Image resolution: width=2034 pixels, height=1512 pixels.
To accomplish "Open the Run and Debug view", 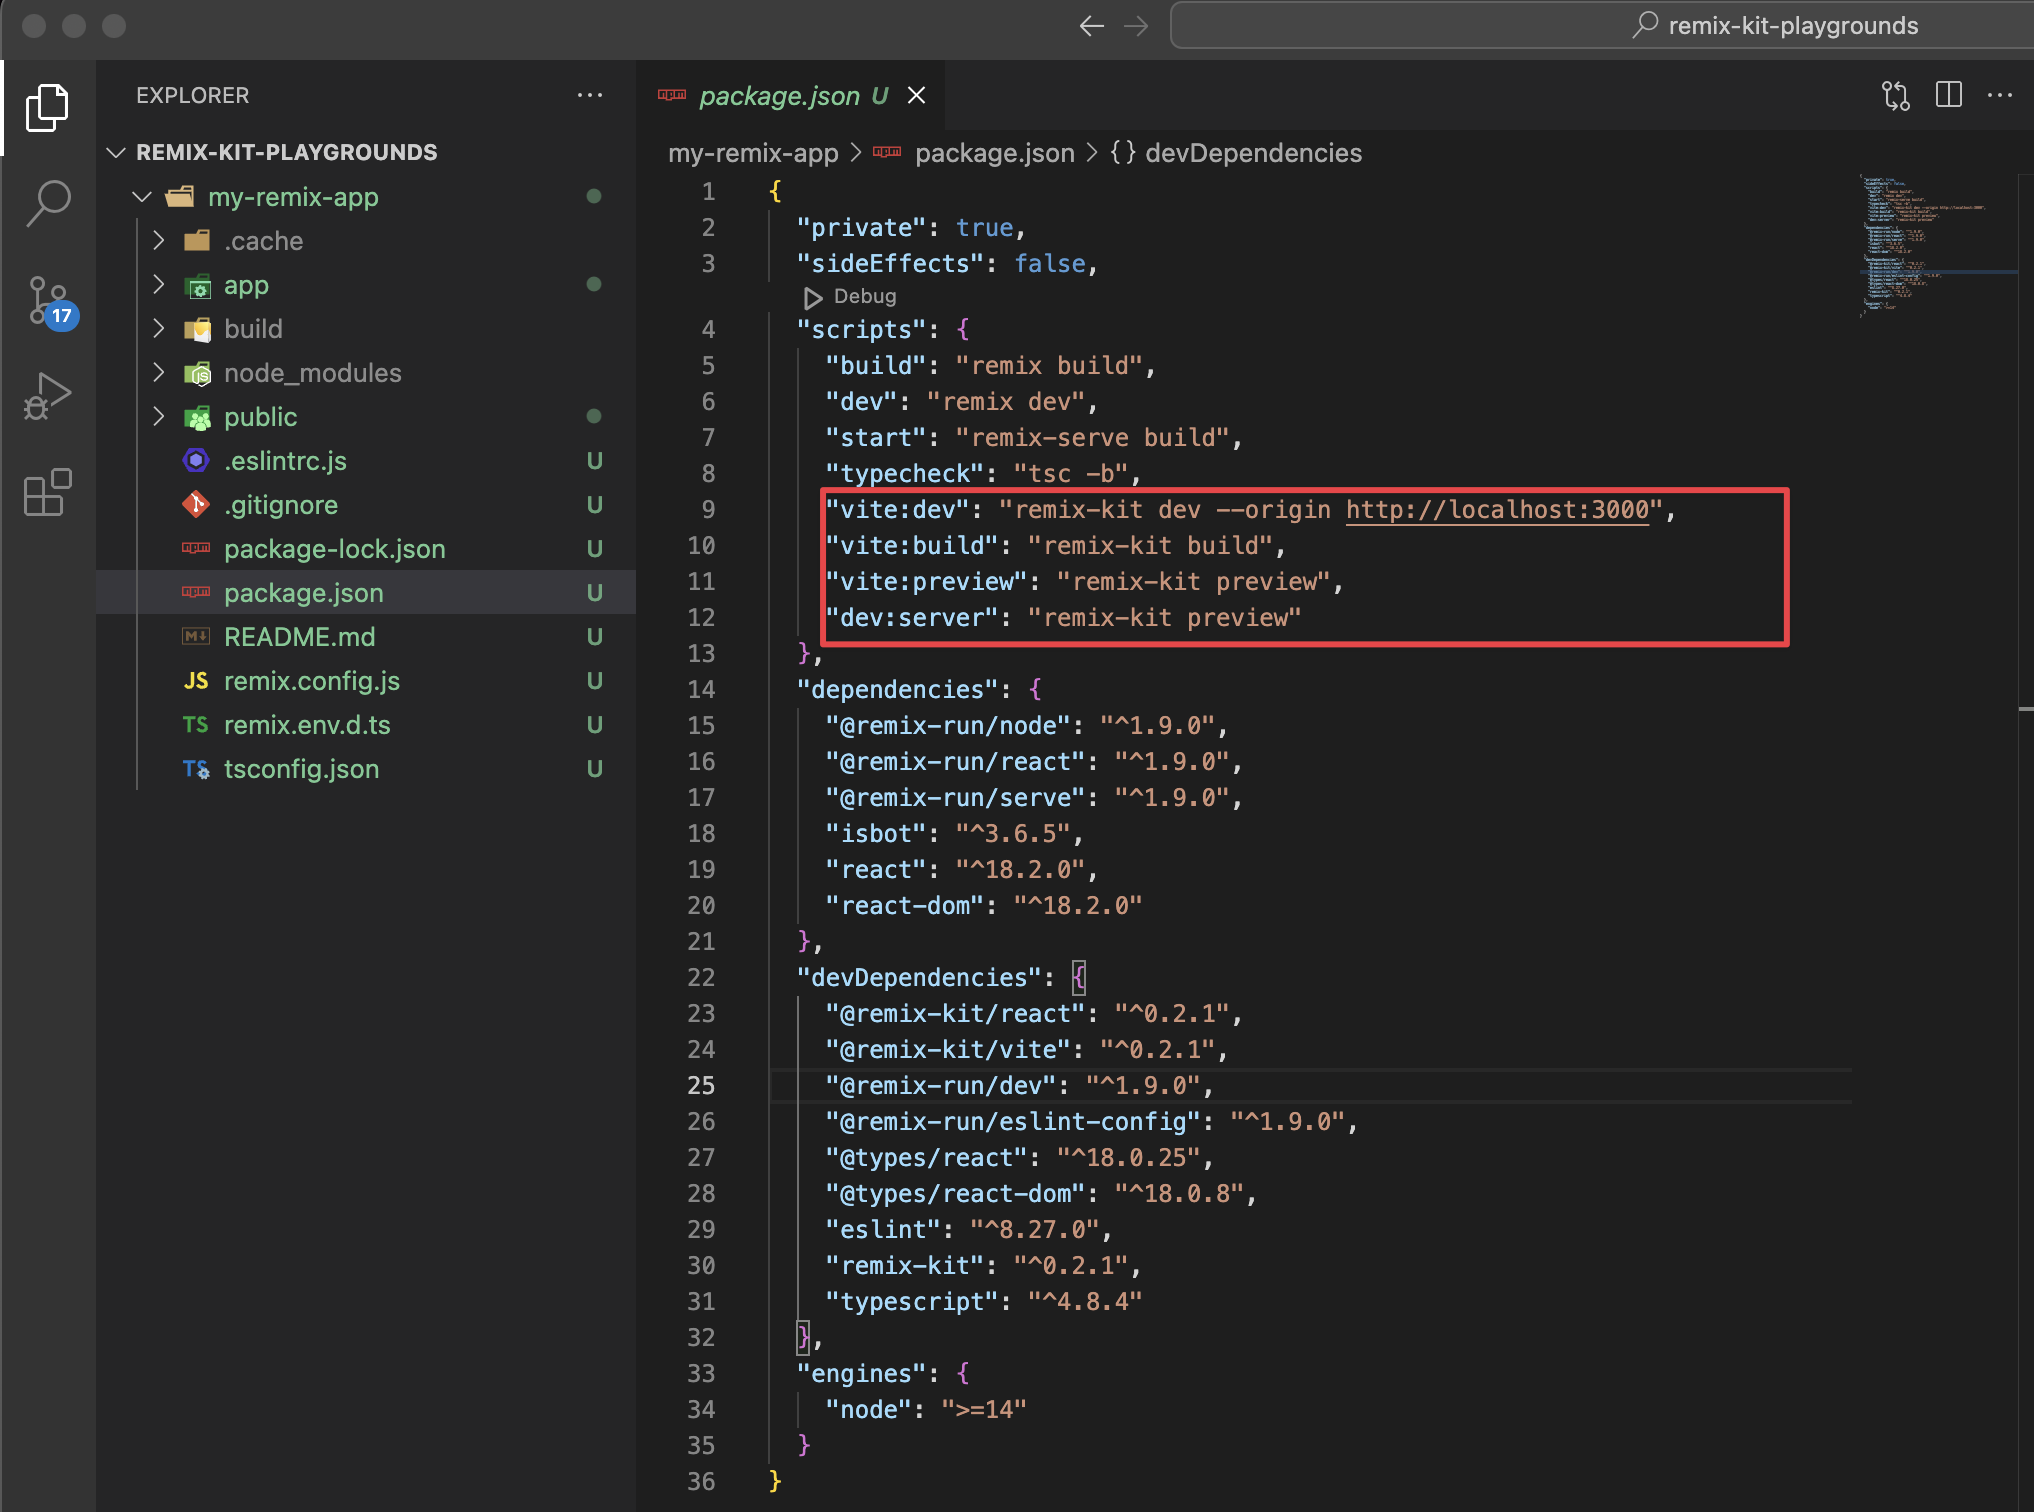I will click(x=47, y=397).
